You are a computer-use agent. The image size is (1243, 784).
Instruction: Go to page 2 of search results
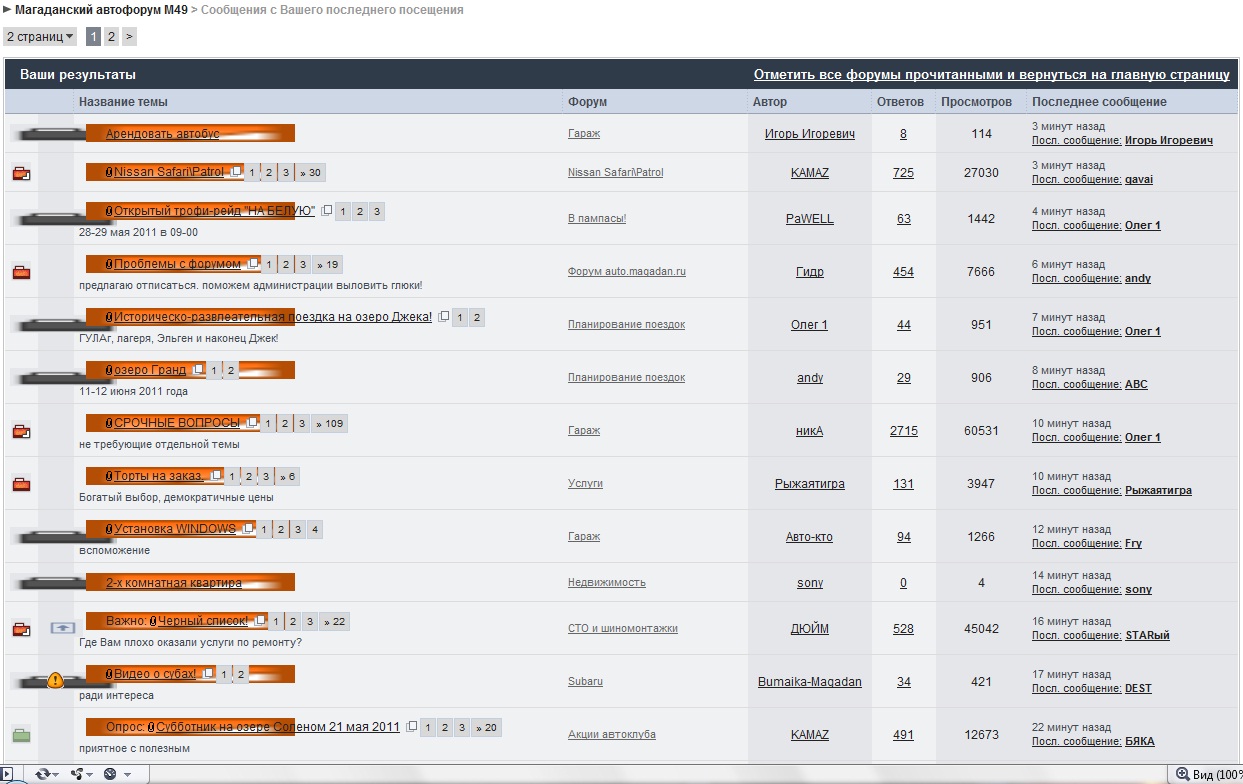(111, 37)
